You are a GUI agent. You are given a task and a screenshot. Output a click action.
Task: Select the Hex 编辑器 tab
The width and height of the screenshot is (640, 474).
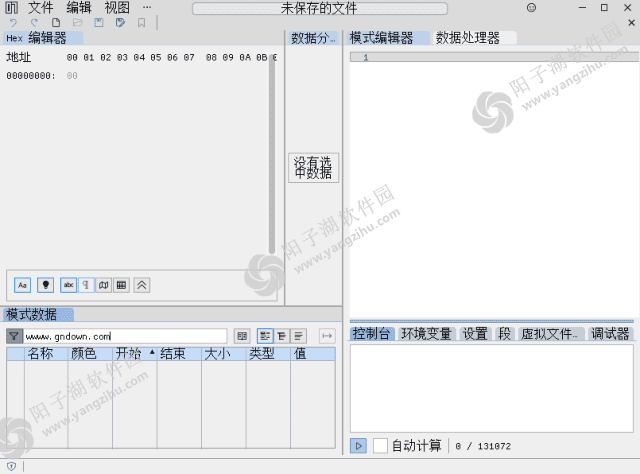point(43,38)
